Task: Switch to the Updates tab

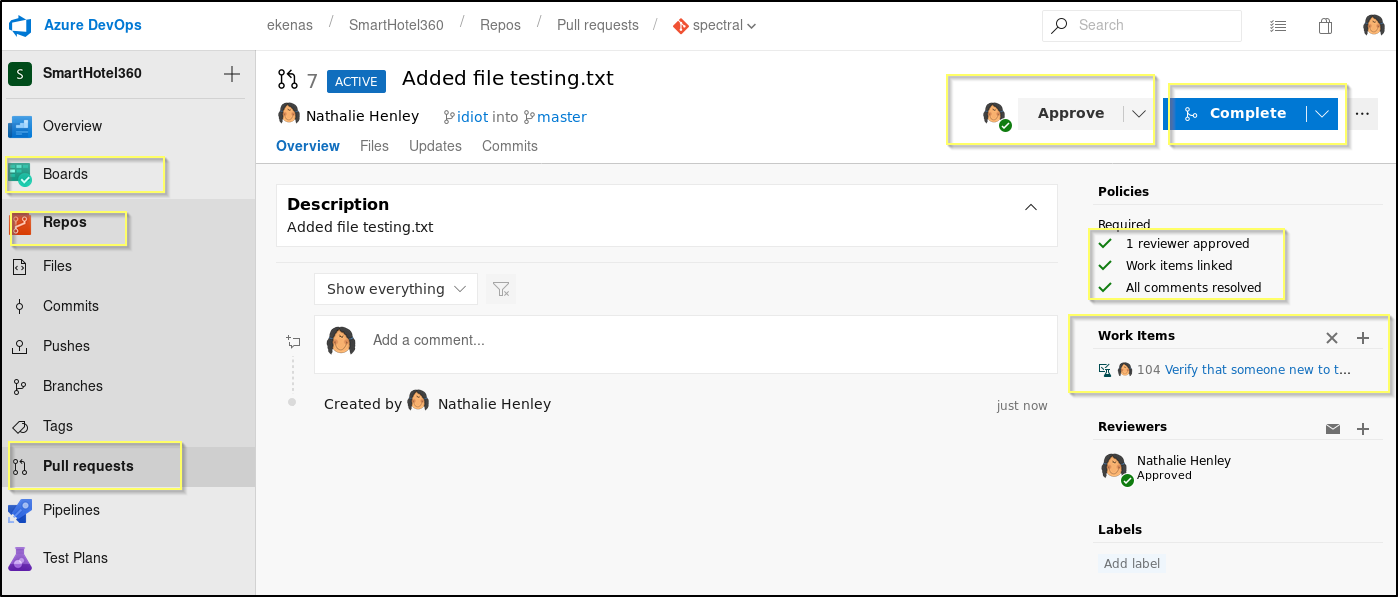Action: click(x=435, y=146)
